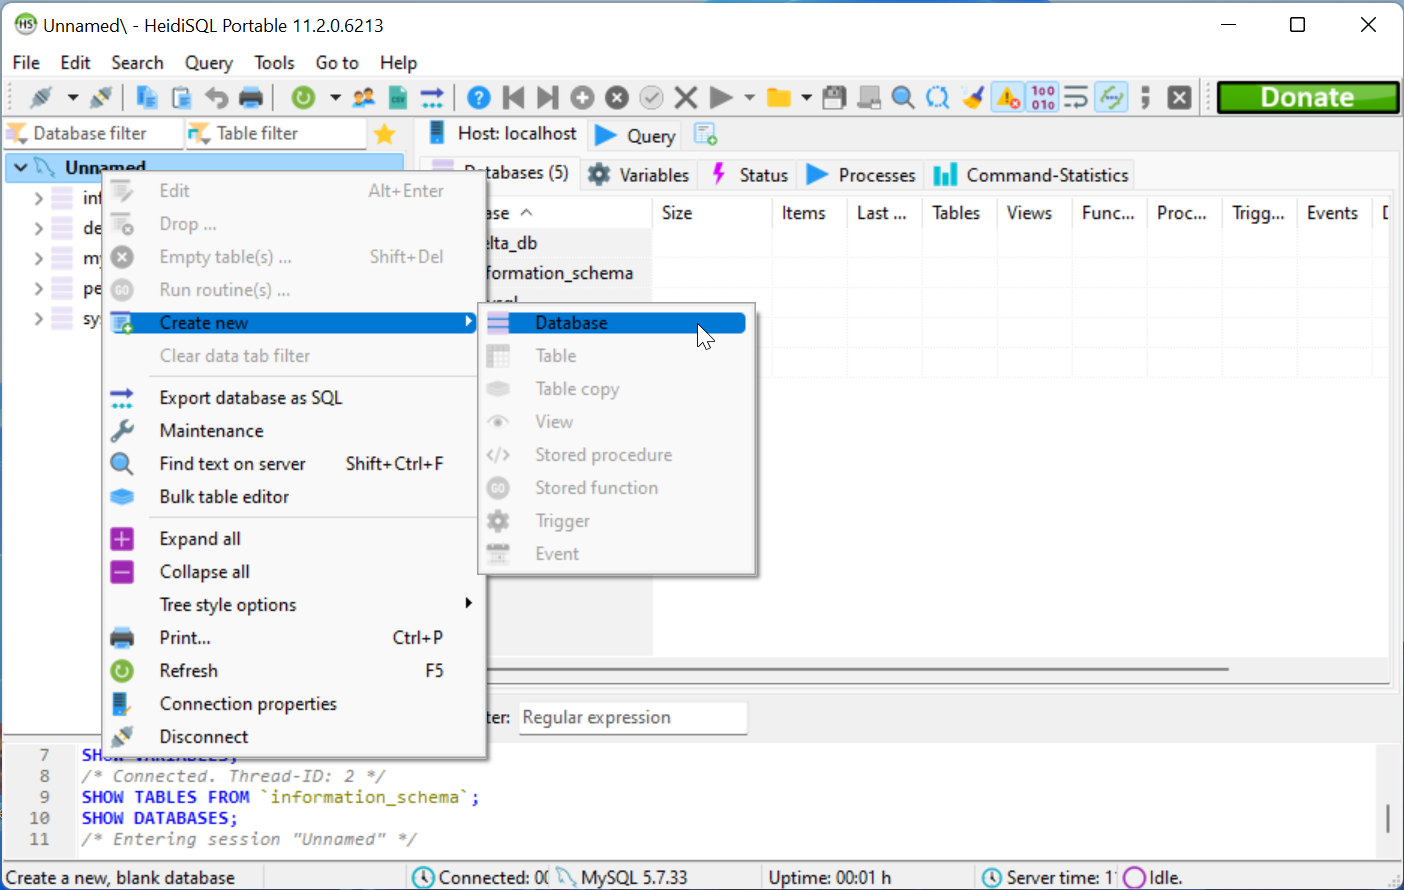This screenshot has width=1404, height=890.
Task: Click the Undo toolbar icon
Action: pos(216,97)
